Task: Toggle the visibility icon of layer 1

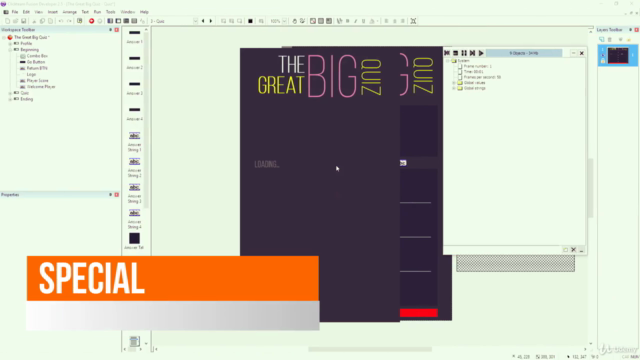Action: [x=603, y=55]
